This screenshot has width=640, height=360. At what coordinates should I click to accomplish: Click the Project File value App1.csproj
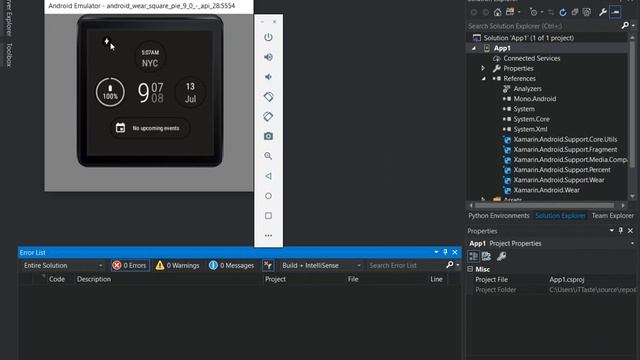tap(567, 280)
